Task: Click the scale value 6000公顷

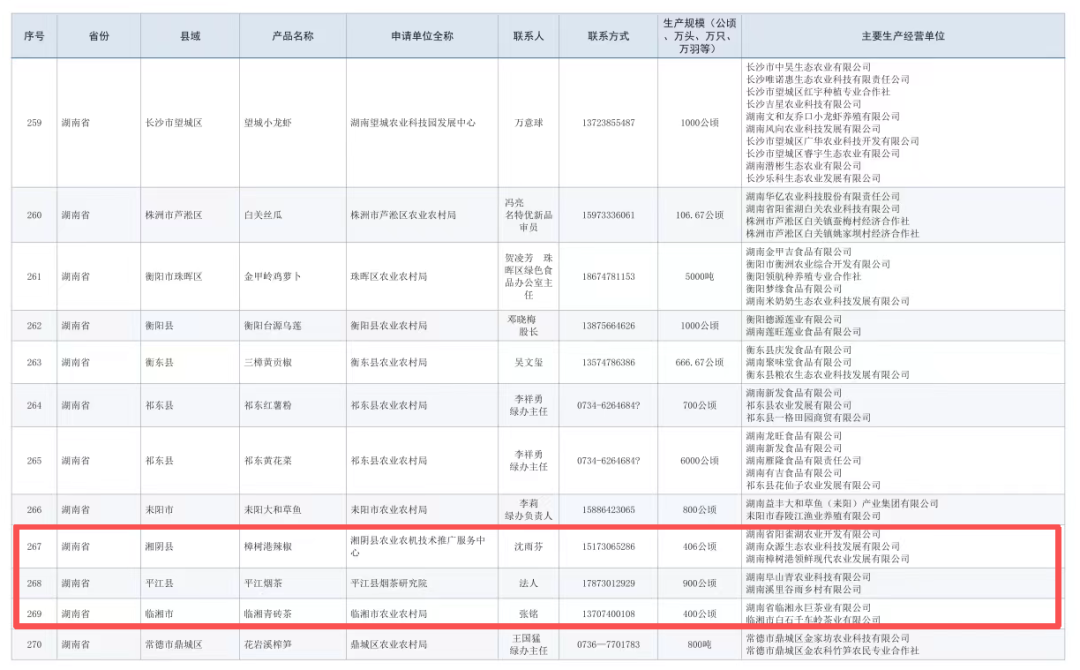Action: click(x=699, y=460)
